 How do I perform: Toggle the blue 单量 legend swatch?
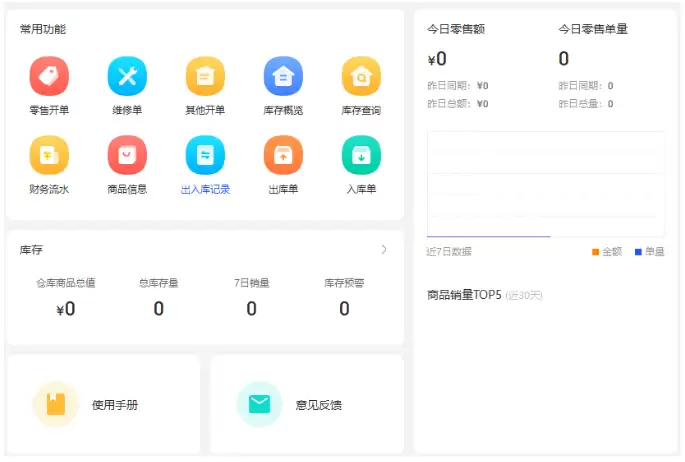pos(638,252)
